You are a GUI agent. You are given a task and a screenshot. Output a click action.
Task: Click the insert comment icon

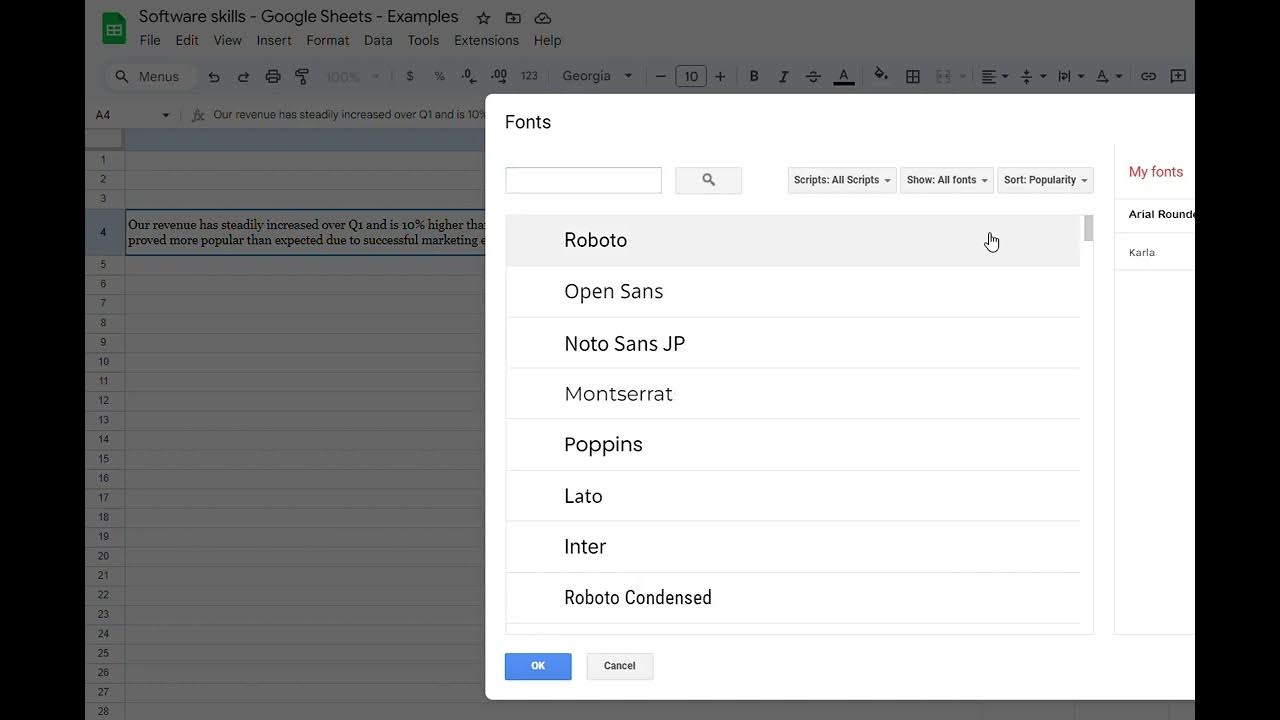(x=1178, y=76)
